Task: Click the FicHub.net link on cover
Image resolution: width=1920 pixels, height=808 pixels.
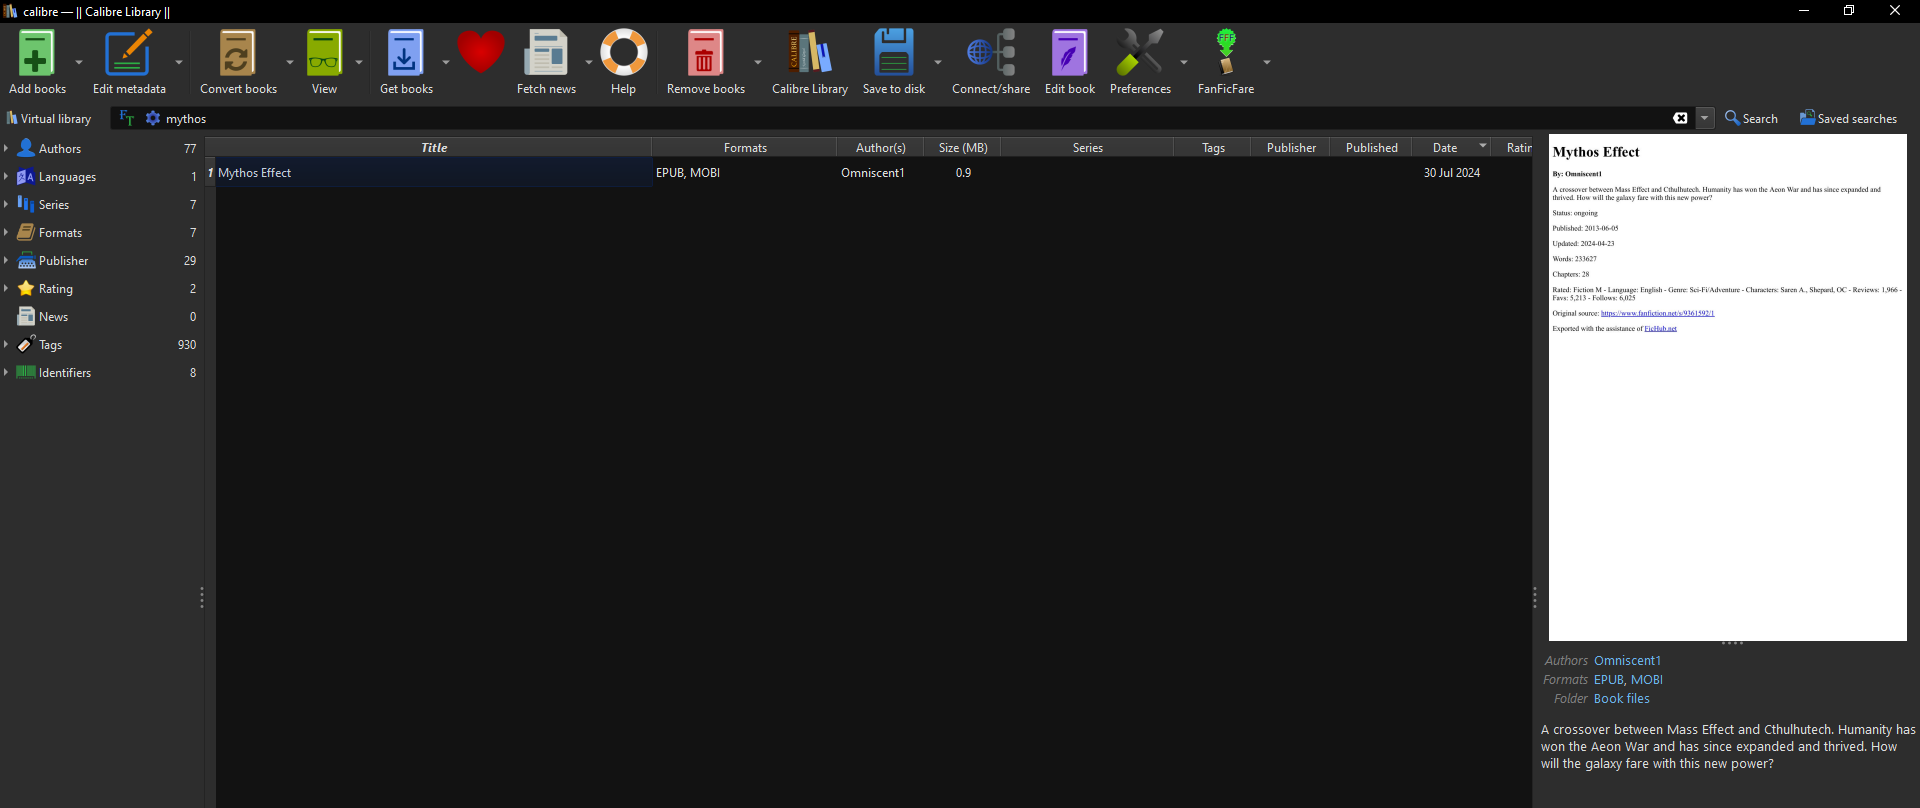Action: pyautogui.click(x=1660, y=329)
